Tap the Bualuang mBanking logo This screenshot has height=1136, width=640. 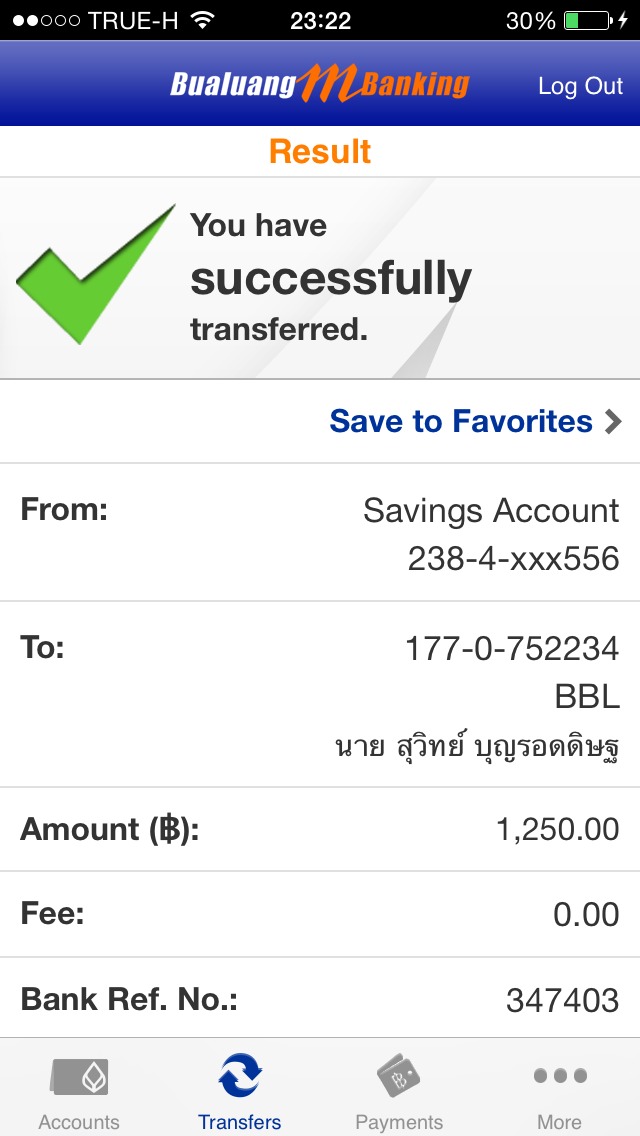(x=319, y=84)
